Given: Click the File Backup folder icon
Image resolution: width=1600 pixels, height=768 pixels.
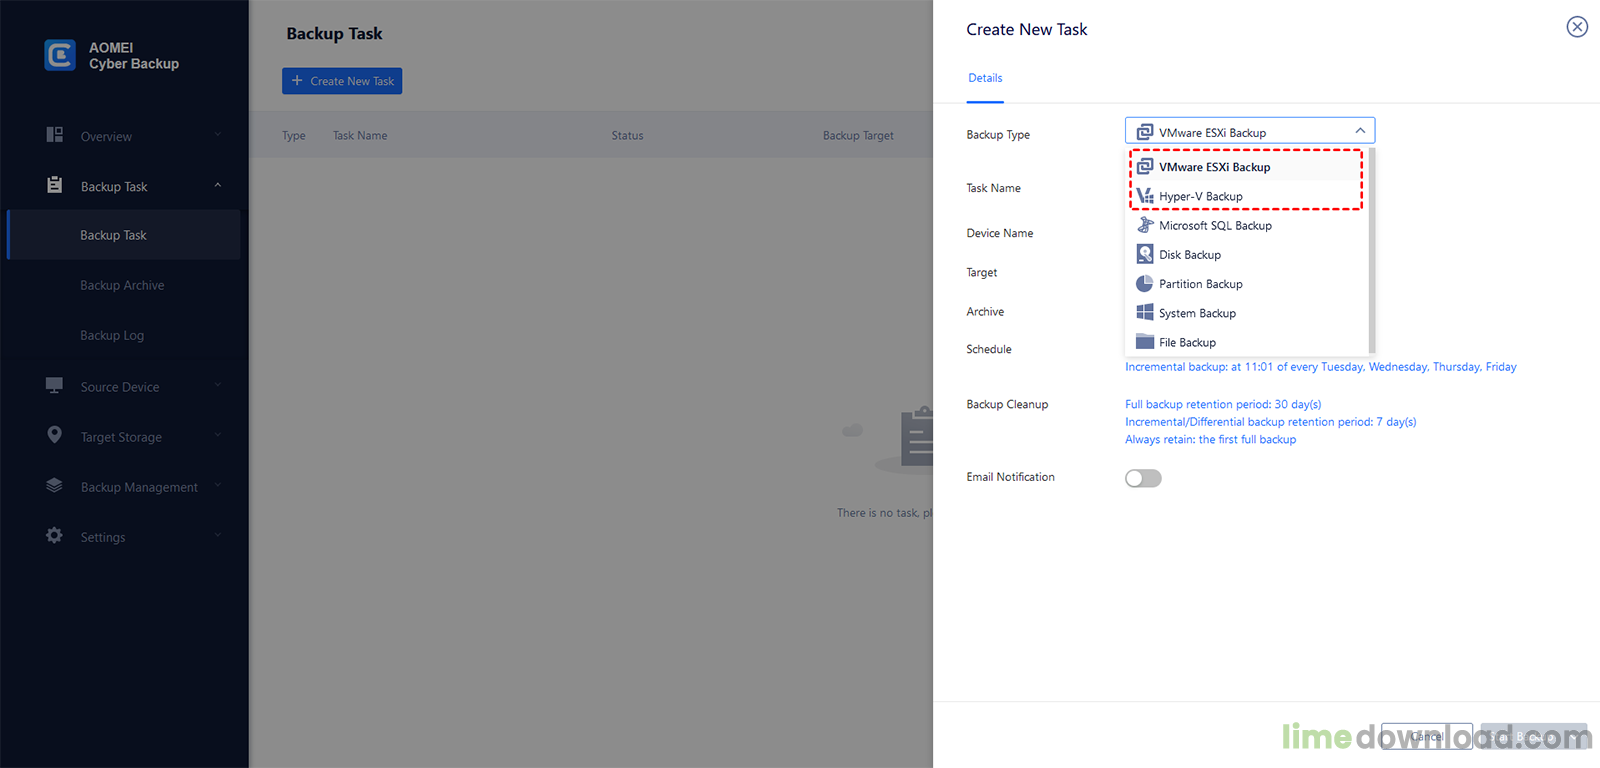Looking at the screenshot, I should click(1145, 342).
